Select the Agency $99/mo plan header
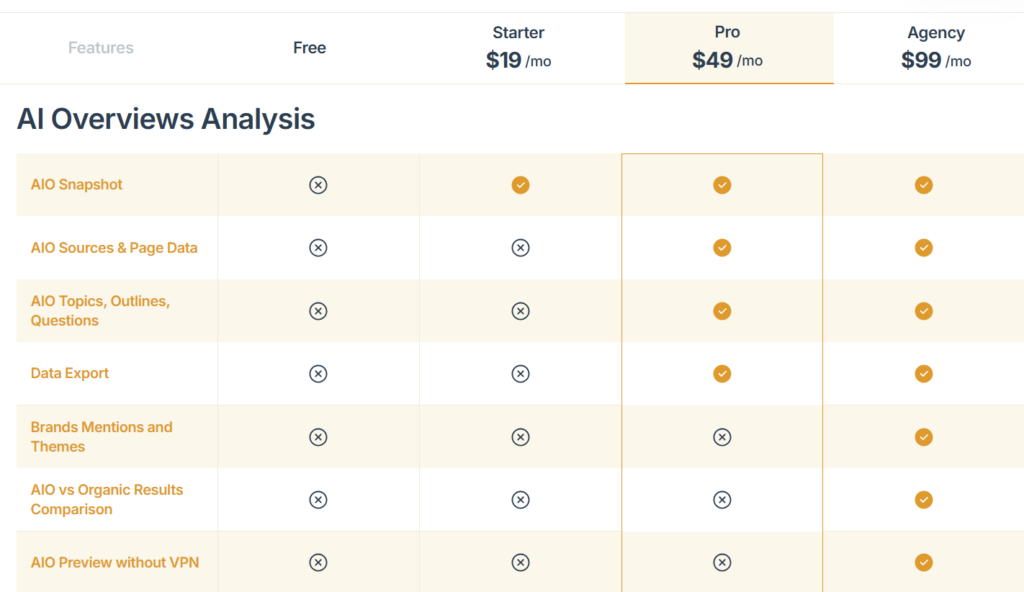Image resolution: width=1024 pixels, height=592 pixels. point(935,48)
